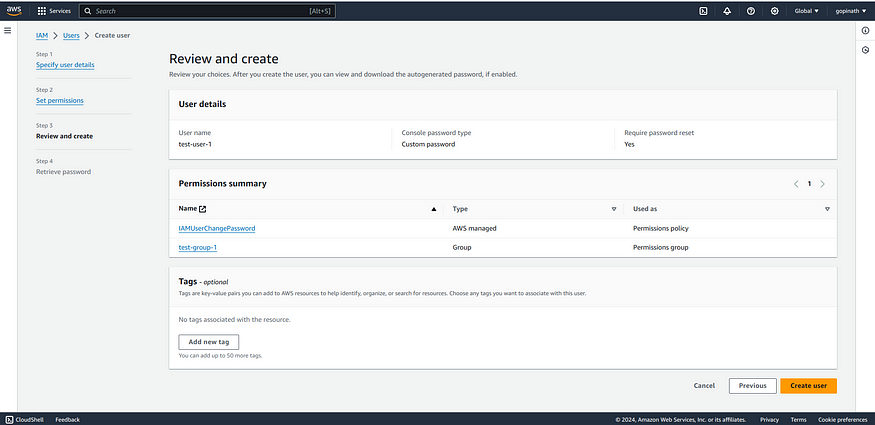Screen dimensions: 875x425
Task: Click the AWS managed type cell
Action: [x=474, y=228]
